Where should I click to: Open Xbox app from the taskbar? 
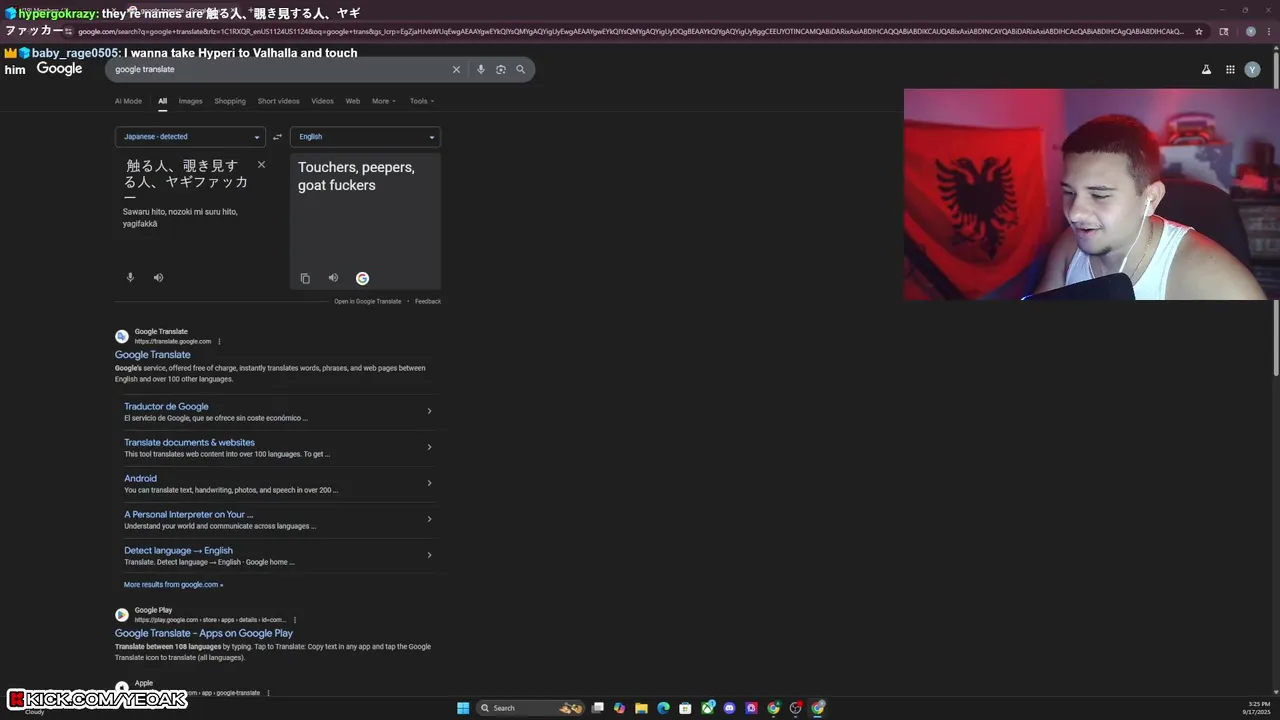click(707, 708)
